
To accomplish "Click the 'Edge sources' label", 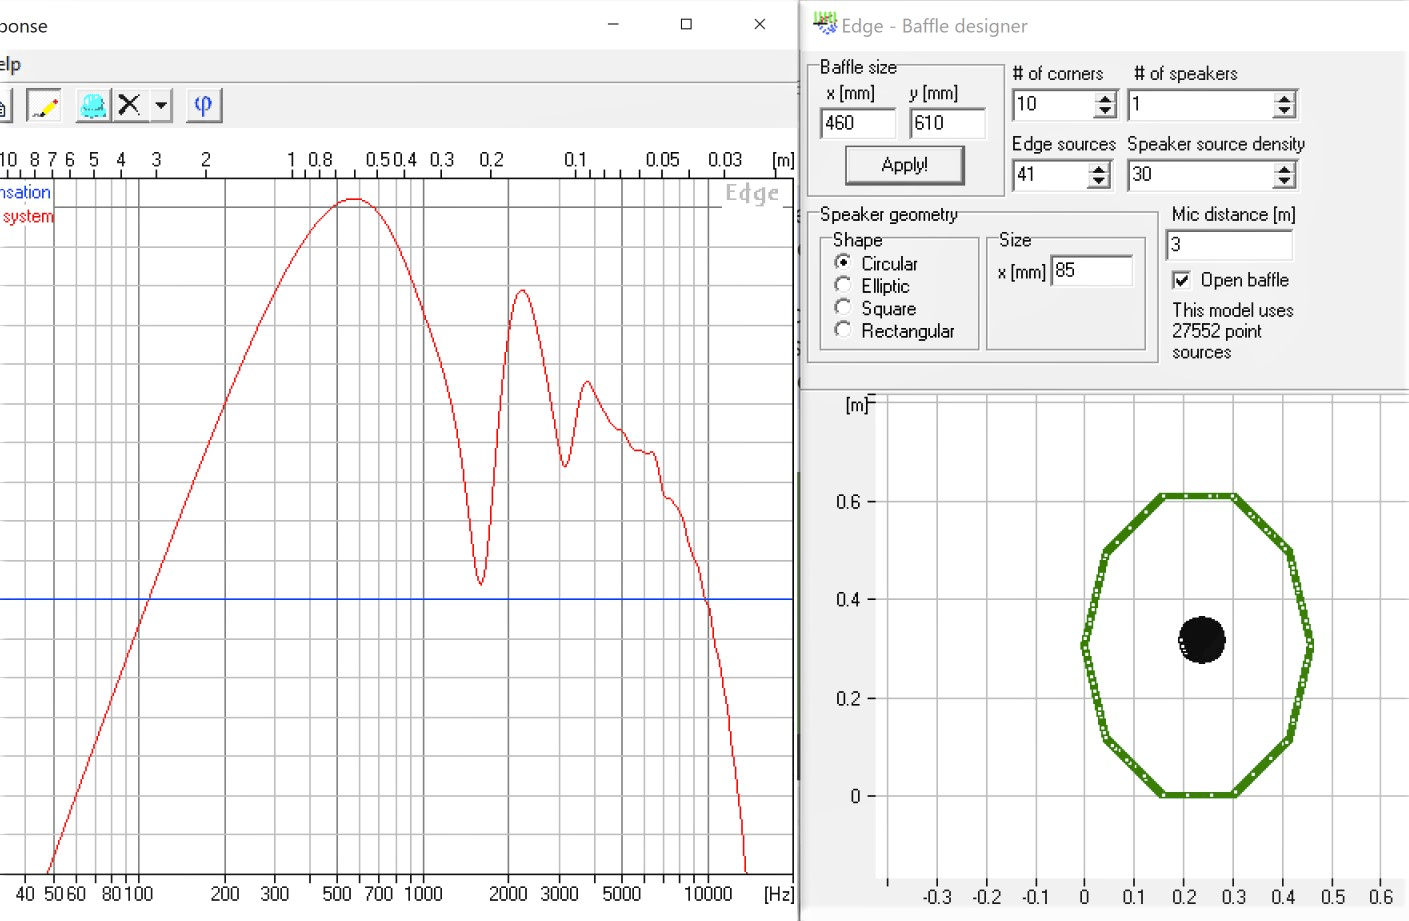I will [1063, 144].
